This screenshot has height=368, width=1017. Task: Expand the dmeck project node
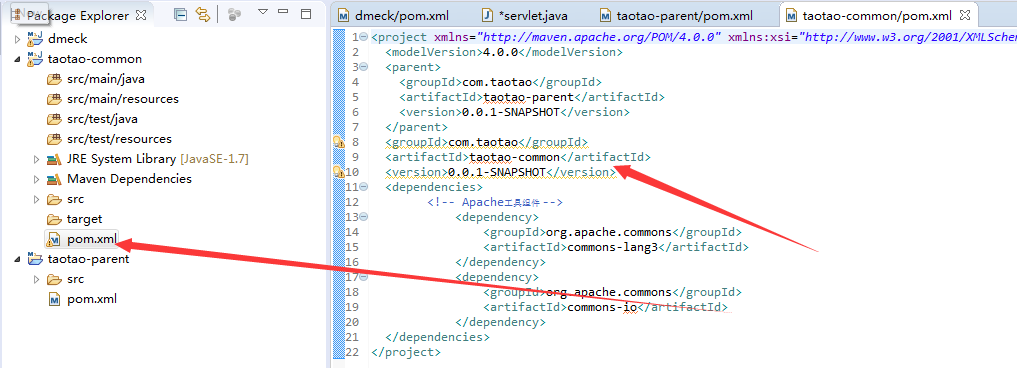click(x=18, y=40)
